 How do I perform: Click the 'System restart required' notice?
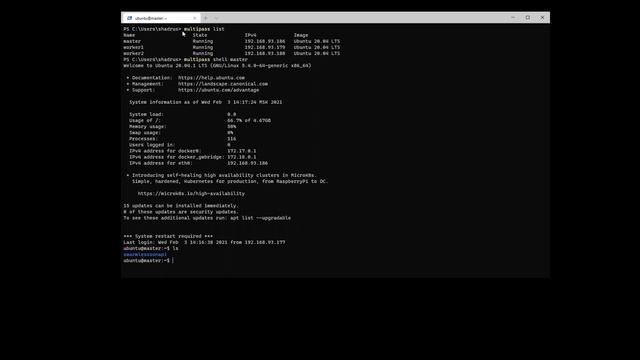[x=168, y=236]
